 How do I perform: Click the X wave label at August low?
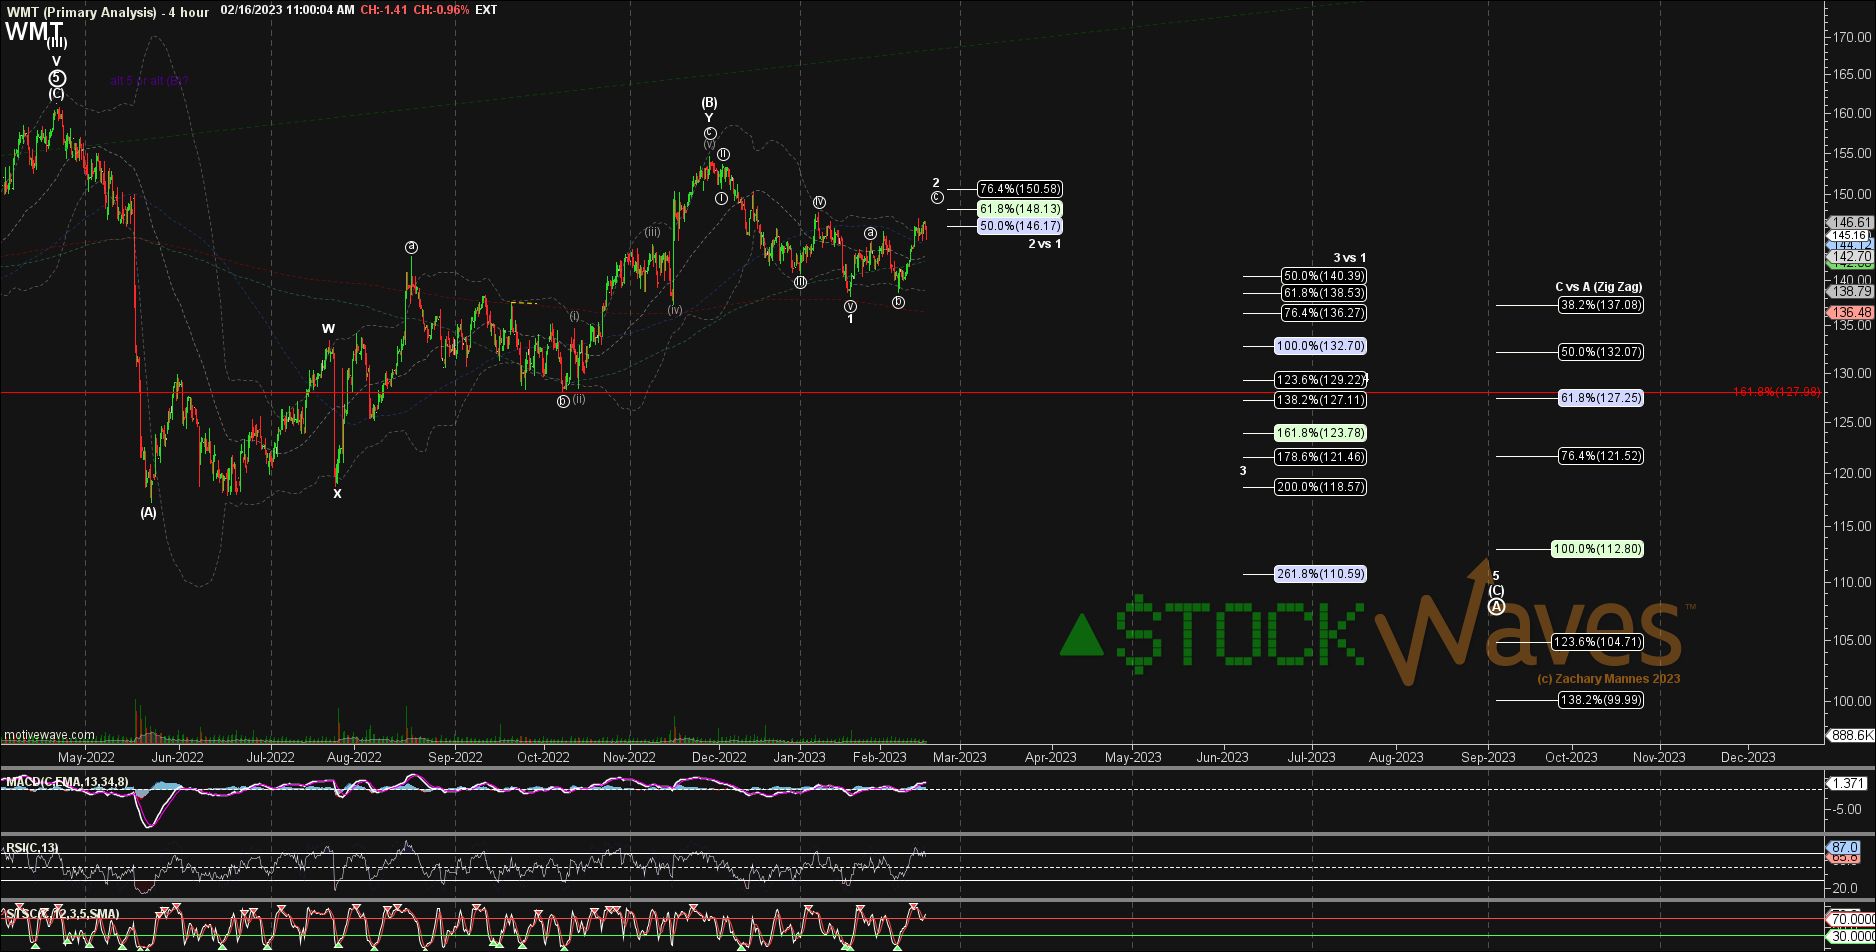point(337,494)
